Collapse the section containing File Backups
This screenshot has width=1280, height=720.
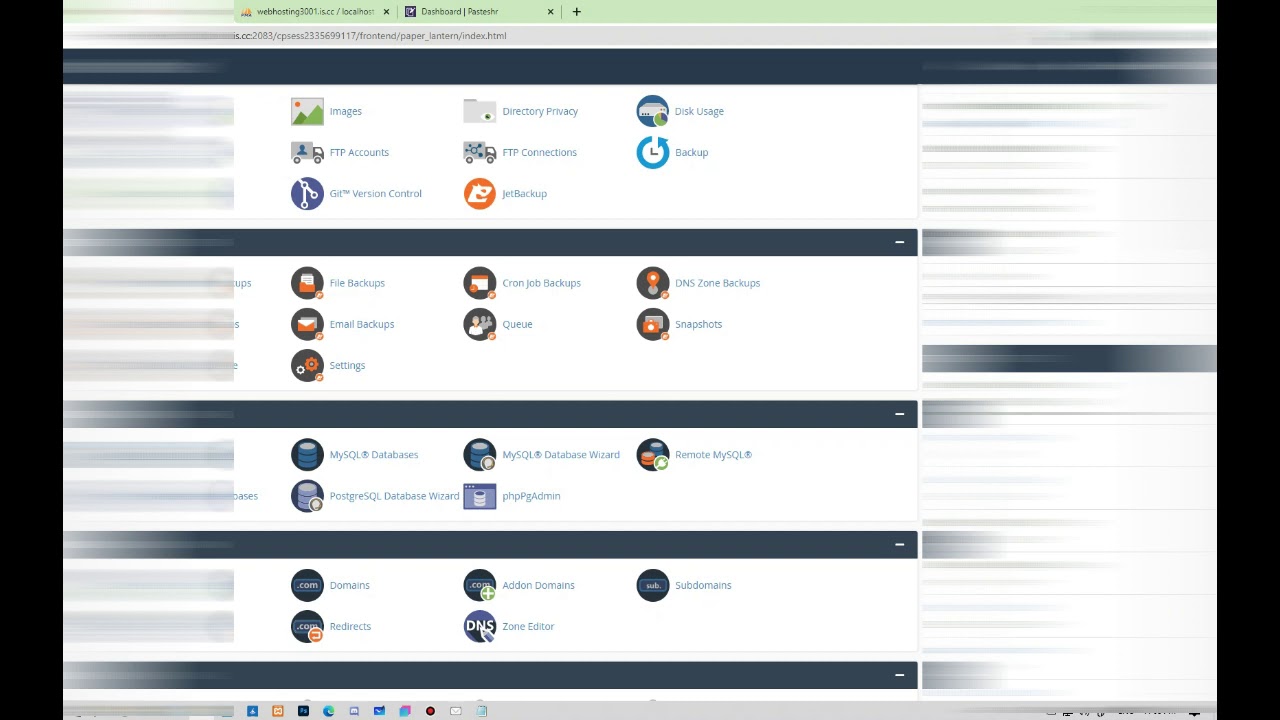899,242
